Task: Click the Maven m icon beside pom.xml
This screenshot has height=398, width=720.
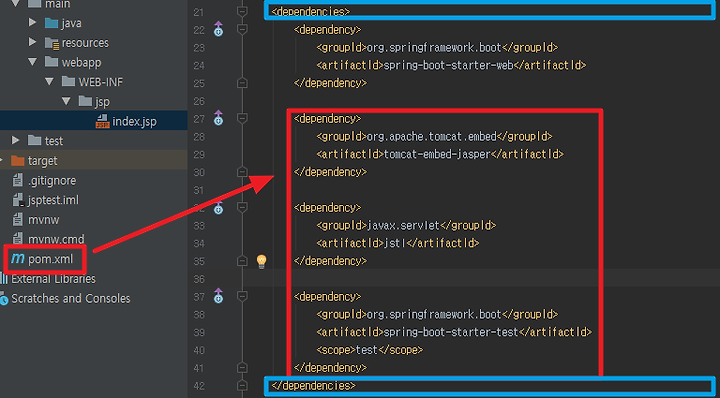Action: coord(18,258)
